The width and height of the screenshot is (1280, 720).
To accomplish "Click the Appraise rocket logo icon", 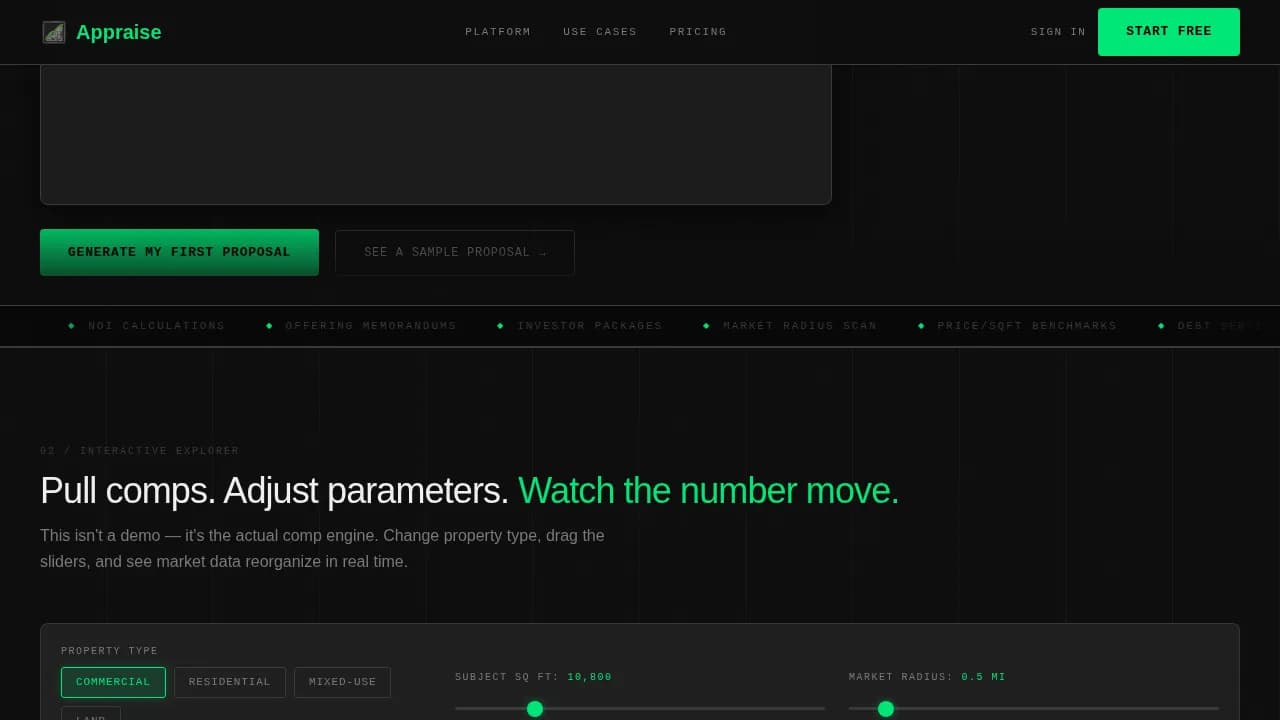I will pyautogui.click(x=54, y=32).
